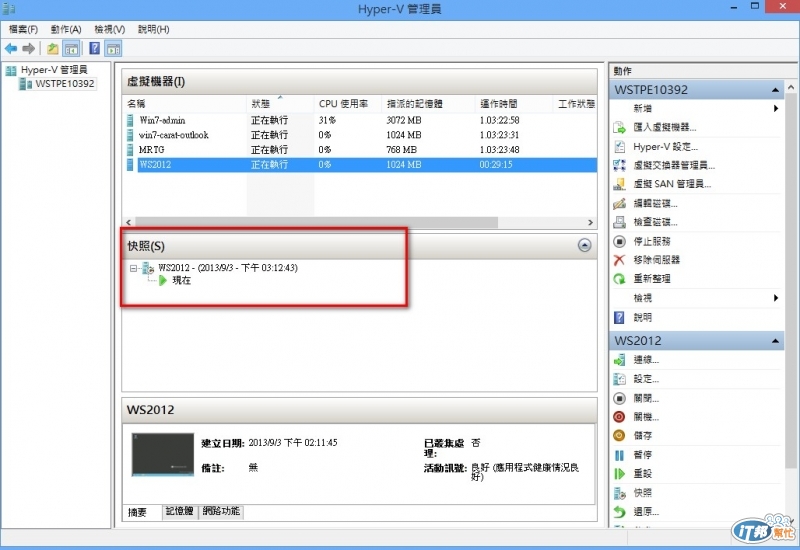Click the import virtual machine icon
Viewport: 800px width, 550px height.
(x=619, y=128)
